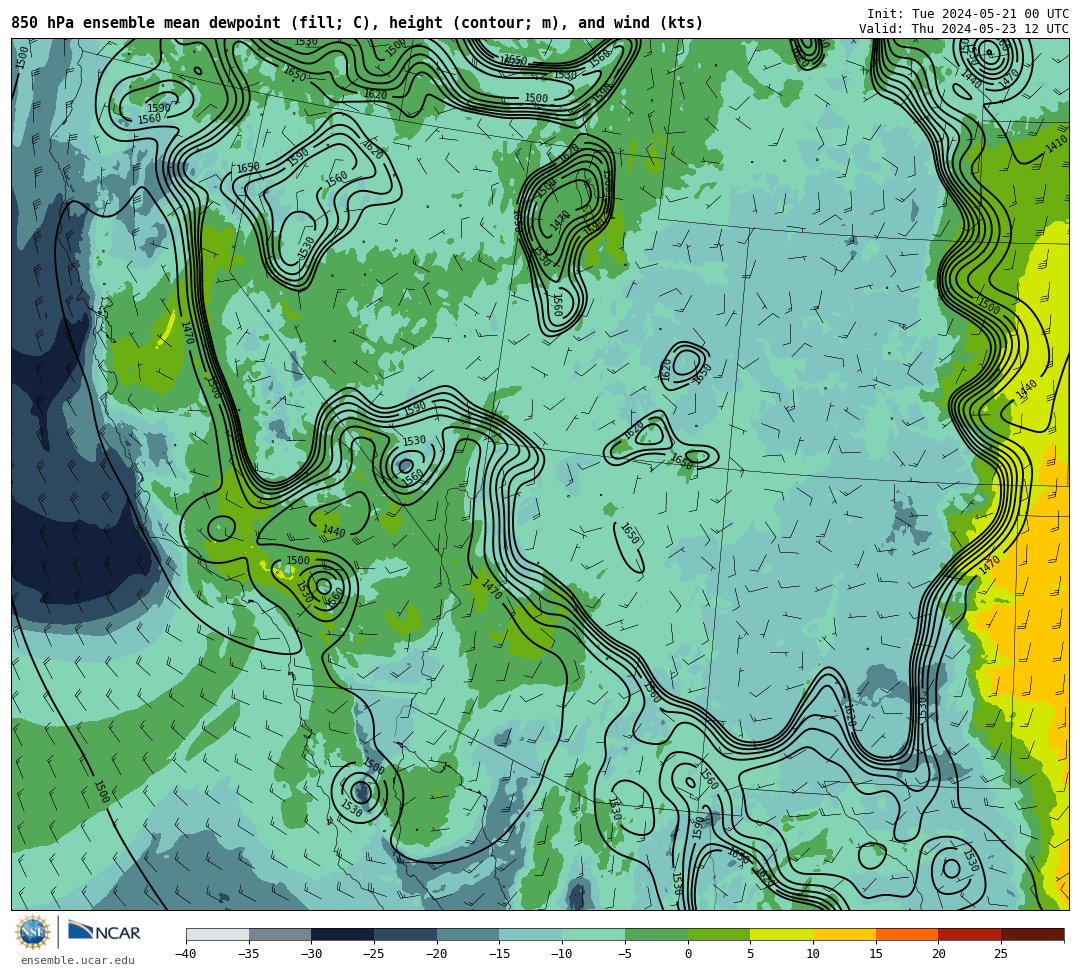
Task: Click the '20' colorbar tick label
Action: point(938,954)
